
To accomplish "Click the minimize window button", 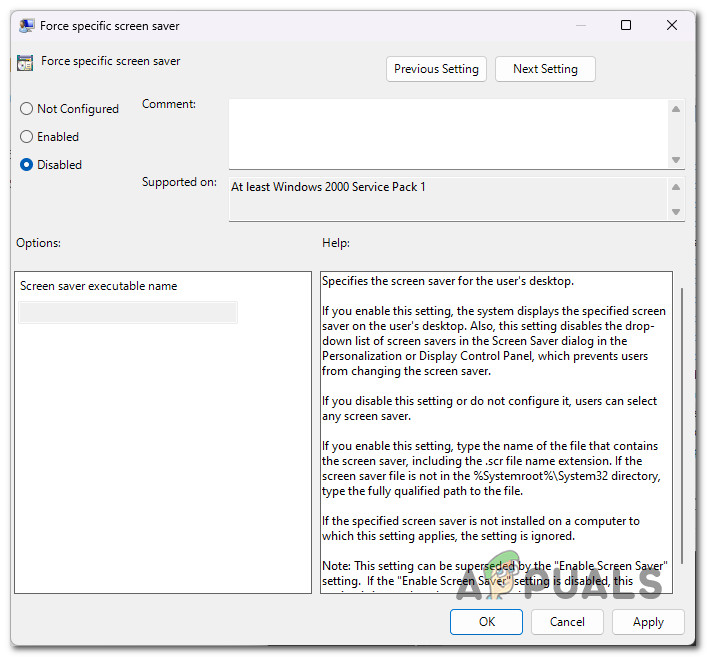I will 581,25.
